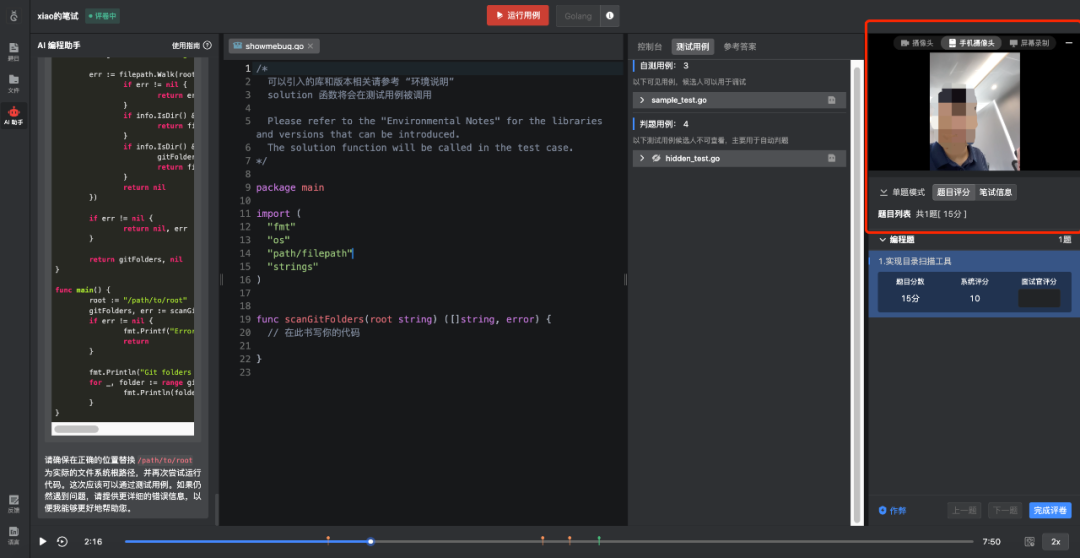Image resolution: width=1080 pixels, height=558 pixels.
Task: Open the 文件 files panel in the sidebar
Action: [x=14, y=83]
